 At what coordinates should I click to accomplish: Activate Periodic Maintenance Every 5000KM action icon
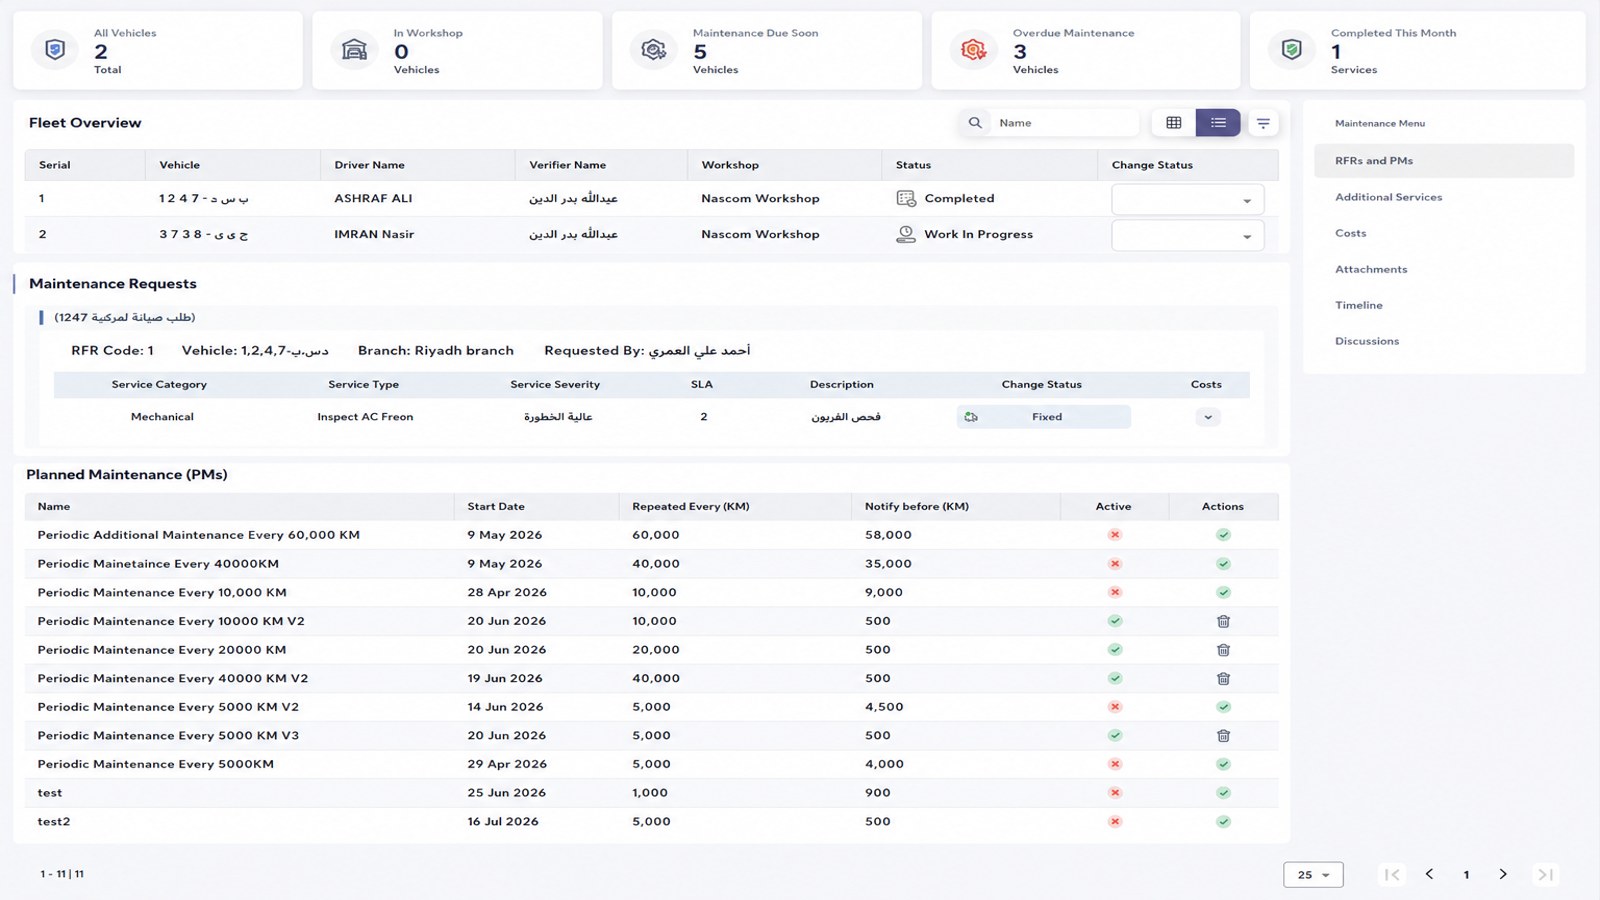(1223, 764)
